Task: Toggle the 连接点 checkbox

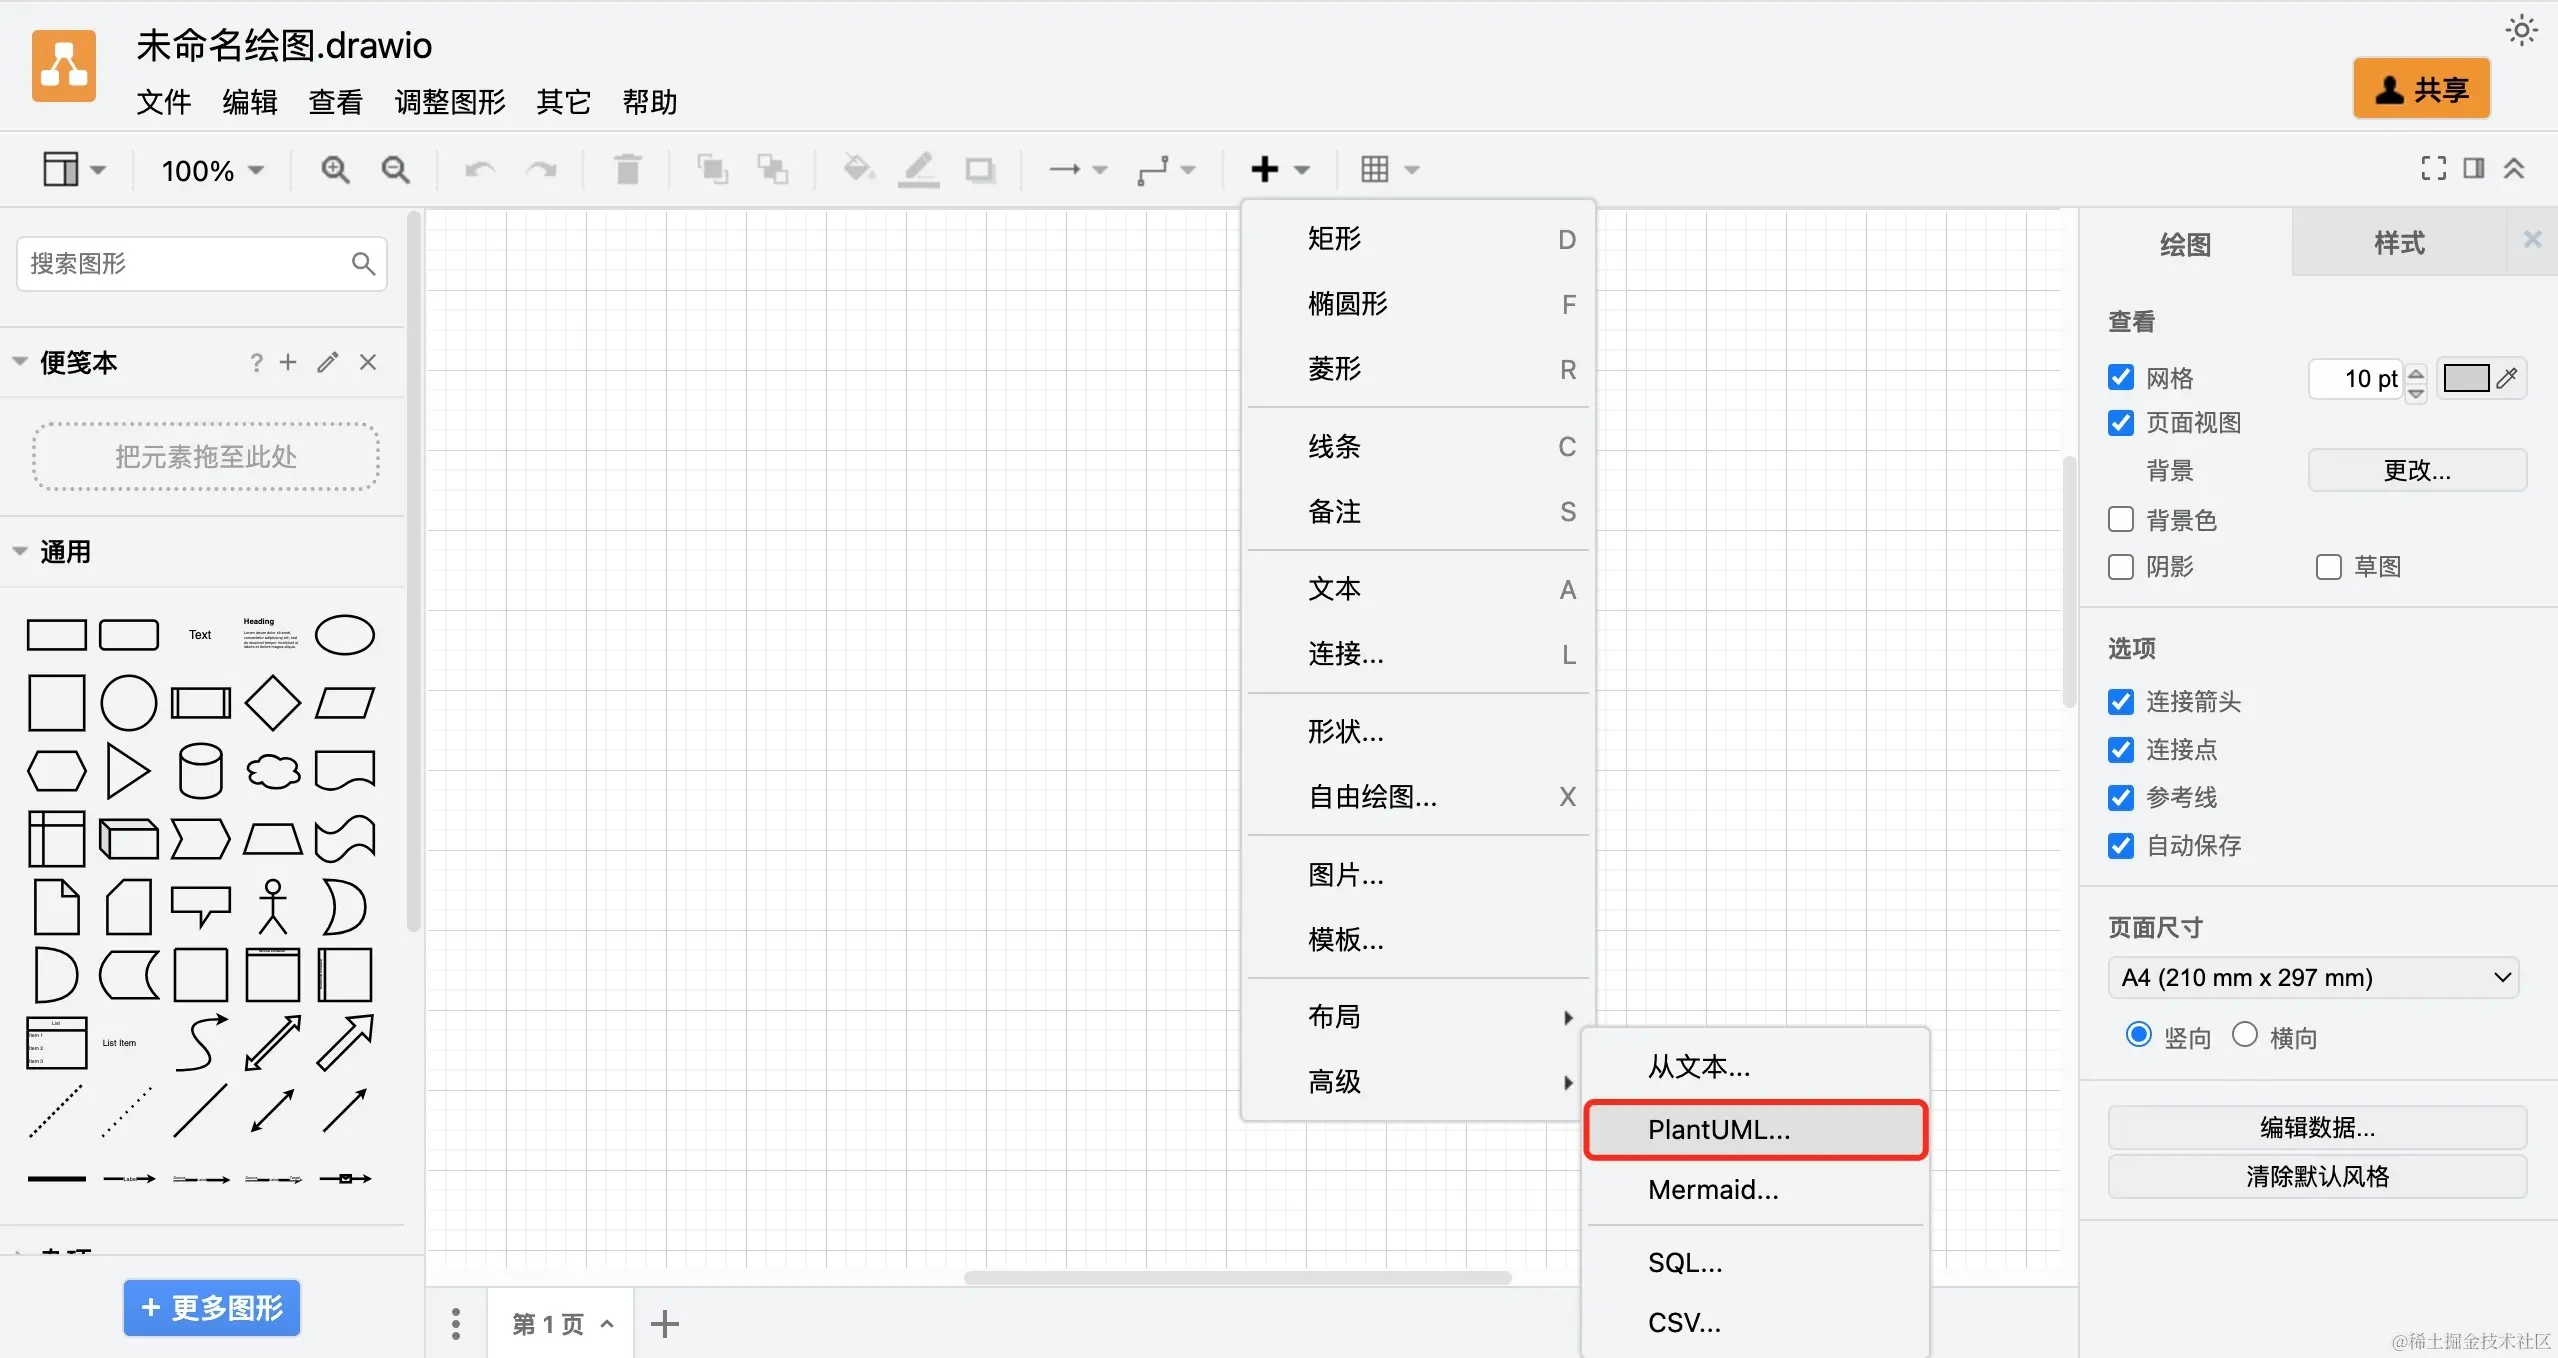Action: pos(2120,750)
